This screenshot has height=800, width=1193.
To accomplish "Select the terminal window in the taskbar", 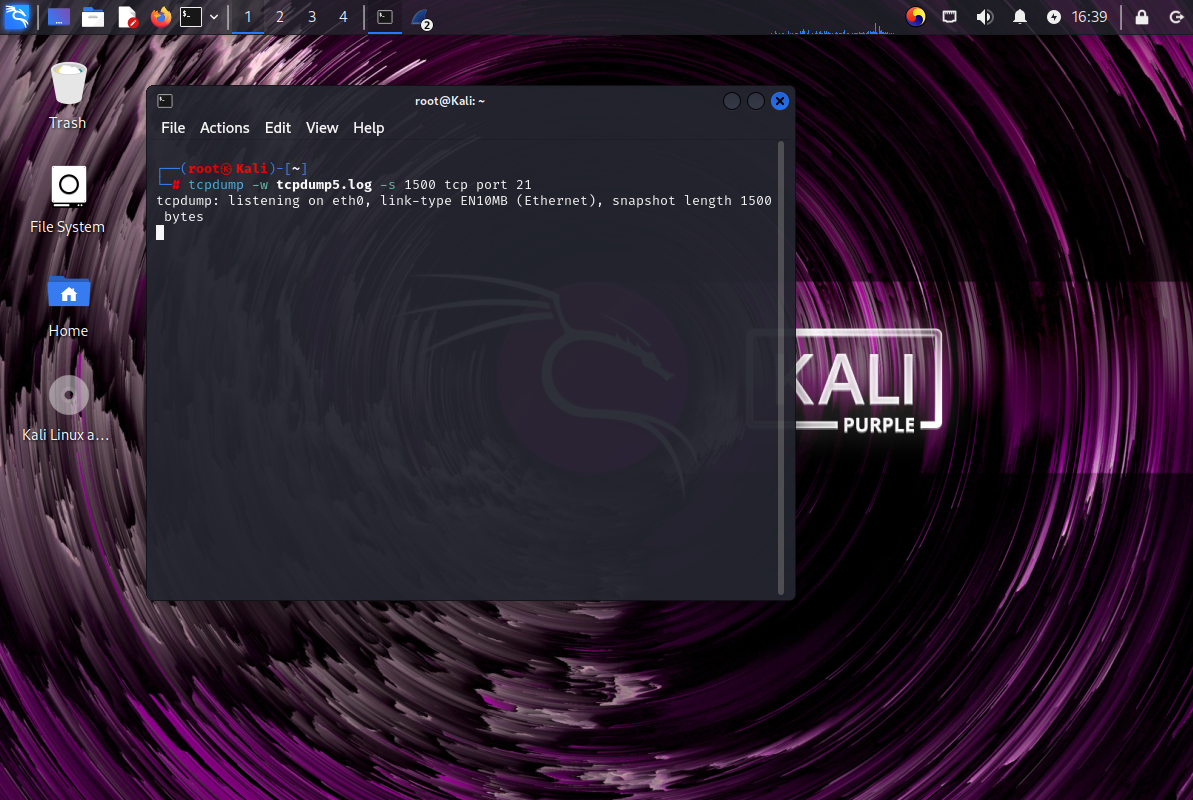I will pyautogui.click(x=385, y=17).
